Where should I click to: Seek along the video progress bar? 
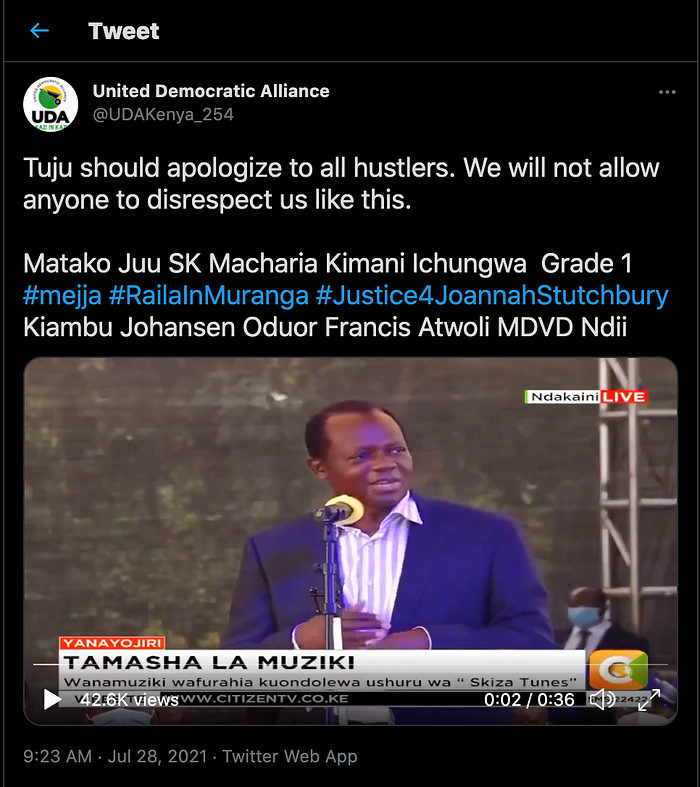350,665
